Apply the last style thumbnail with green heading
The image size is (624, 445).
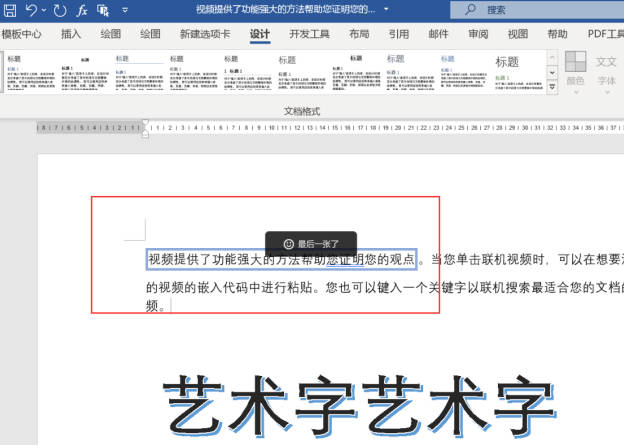(518, 72)
